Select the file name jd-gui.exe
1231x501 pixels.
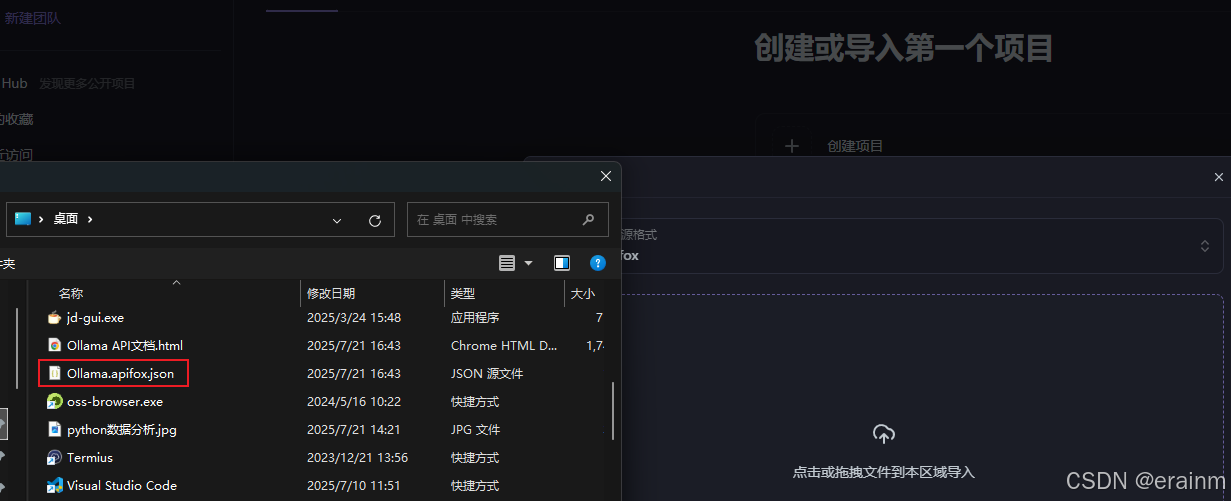click(x=95, y=317)
